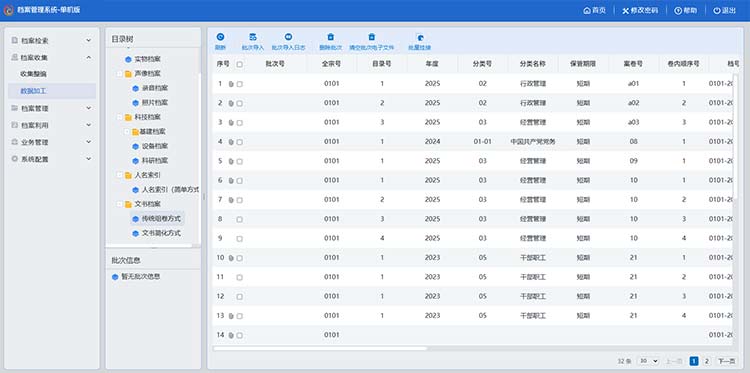Select 文书简化方式 in the directory tree

click(161, 233)
